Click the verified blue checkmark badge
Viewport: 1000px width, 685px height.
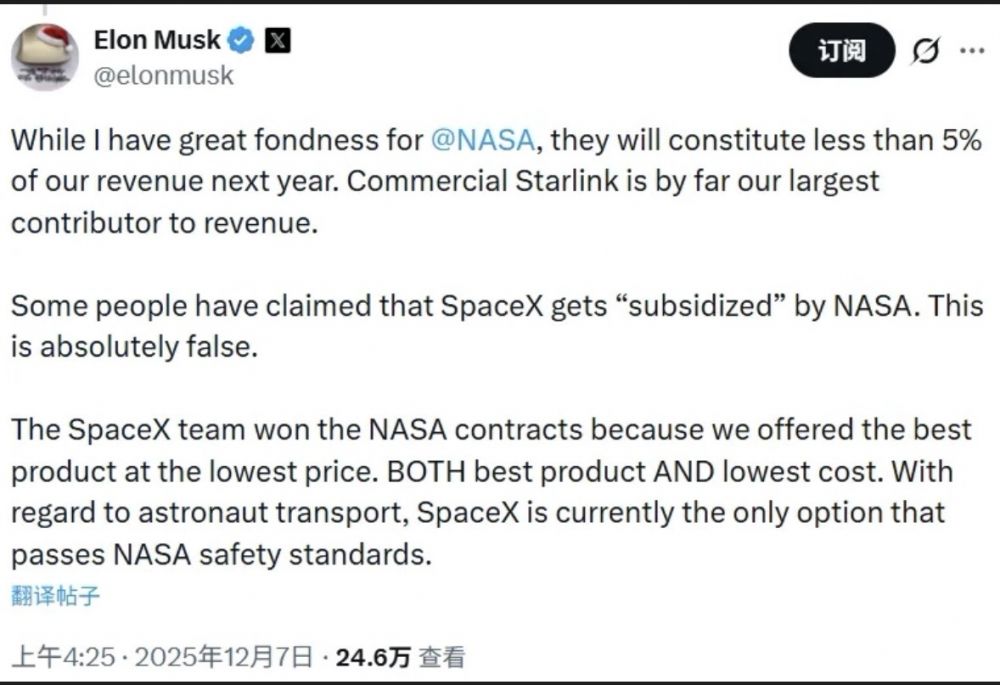(241, 41)
